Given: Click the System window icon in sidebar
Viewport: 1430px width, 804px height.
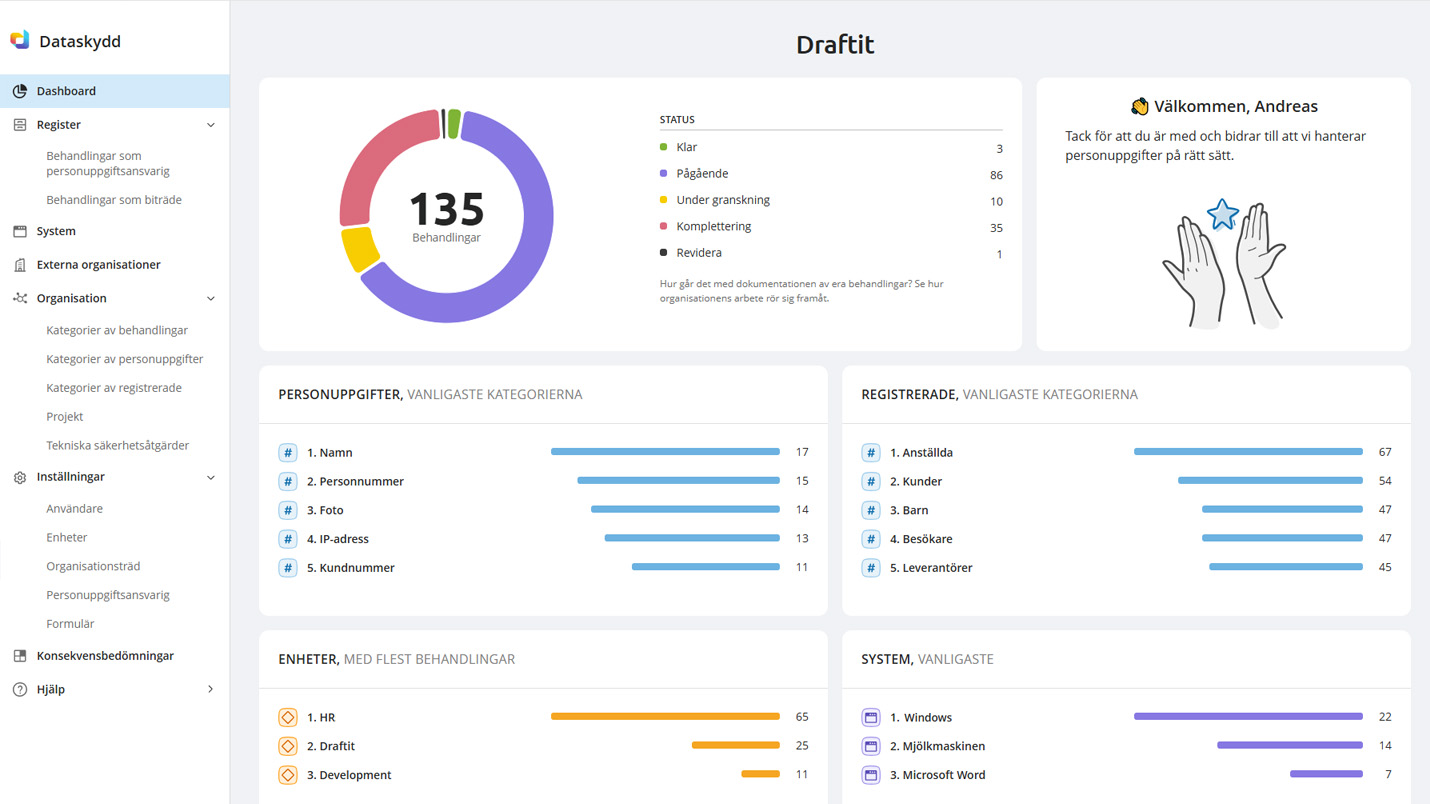Looking at the screenshot, I should pyautogui.click(x=20, y=231).
